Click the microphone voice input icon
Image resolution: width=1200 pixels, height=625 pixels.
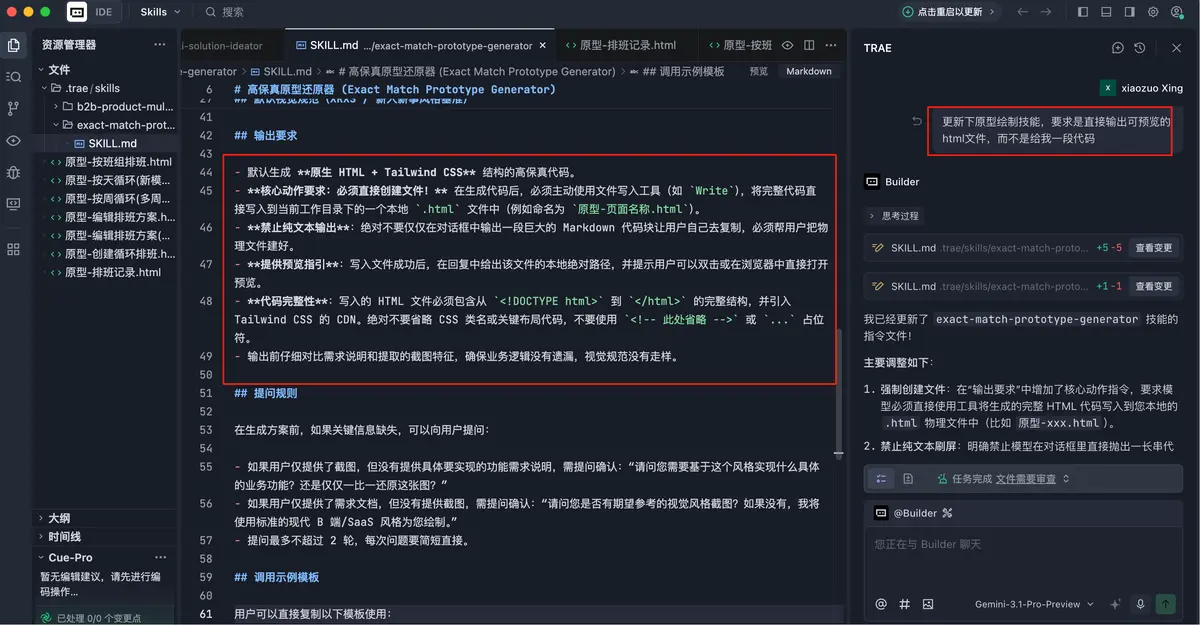point(1140,604)
